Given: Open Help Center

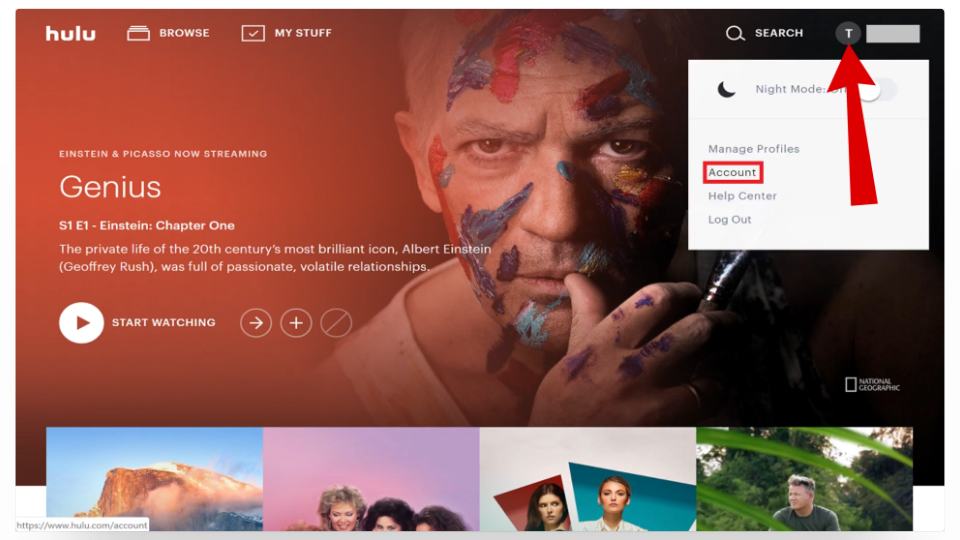Looking at the screenshot, I should pyautogui.click(x=742, y=196).
